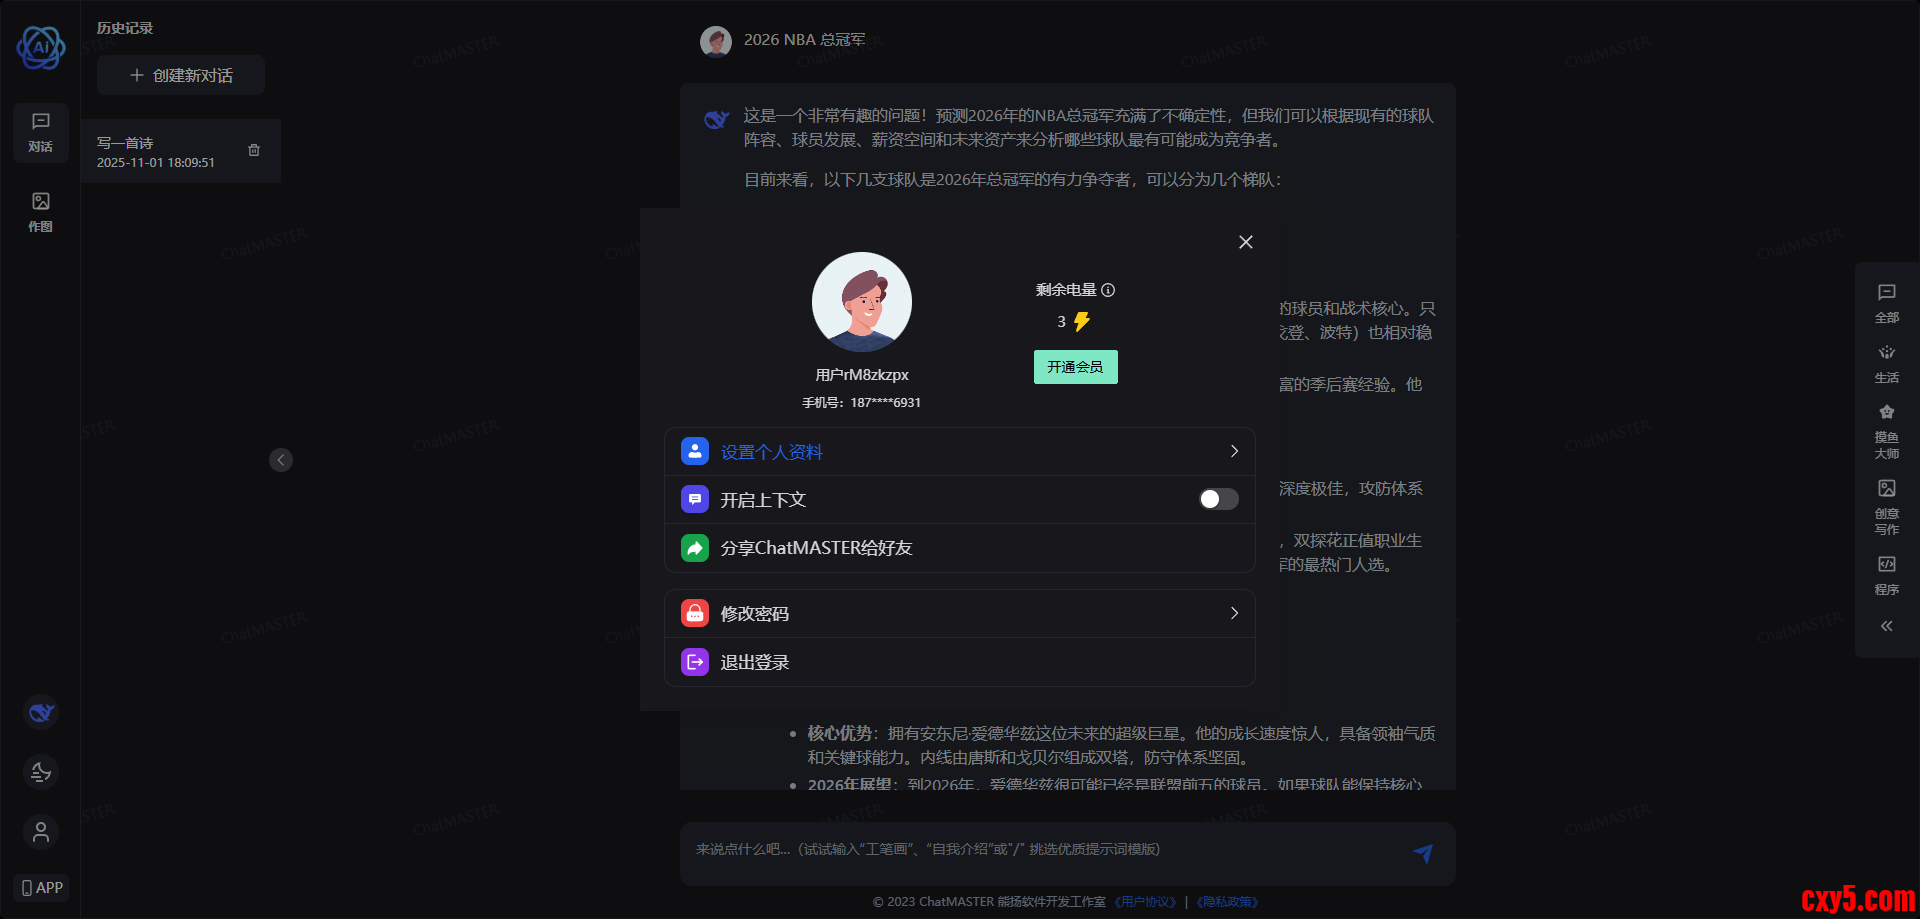The height and width of the screenshot is (919, 1920).
Task: Click the blue whale icon in sidebar
Action: [x=41, y=712]
